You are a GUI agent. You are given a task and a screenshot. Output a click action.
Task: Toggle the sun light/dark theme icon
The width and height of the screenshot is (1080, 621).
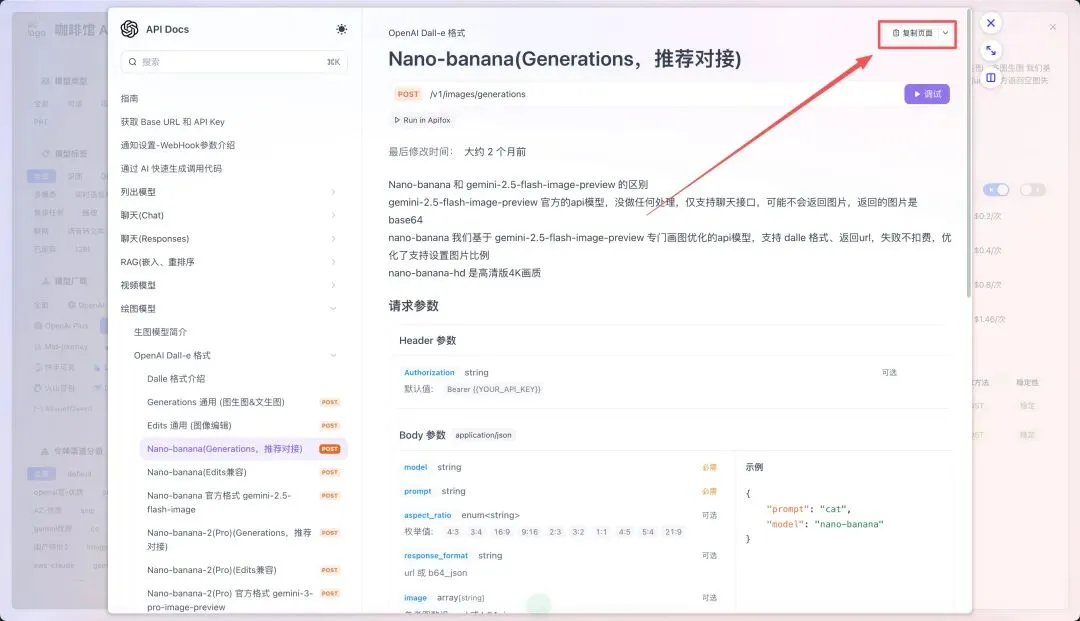(x=342, y=29)
